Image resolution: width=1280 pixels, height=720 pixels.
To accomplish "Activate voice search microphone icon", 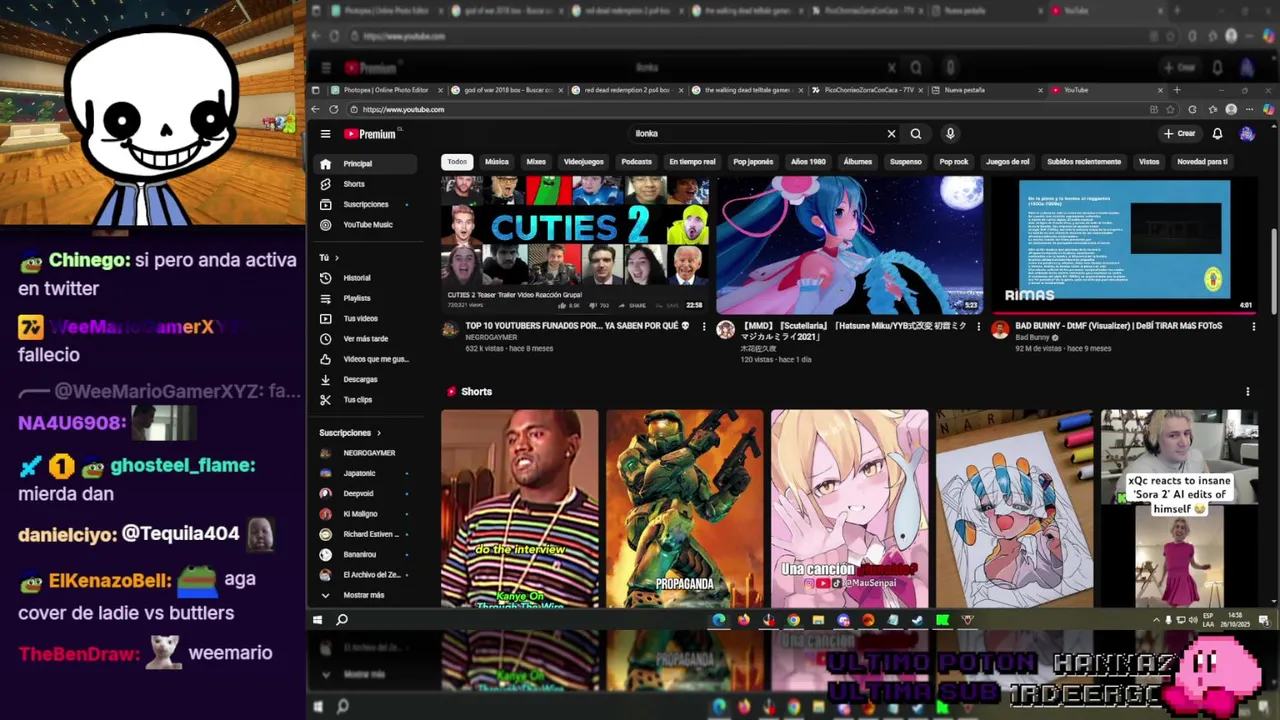I will (x=950, y=134).
